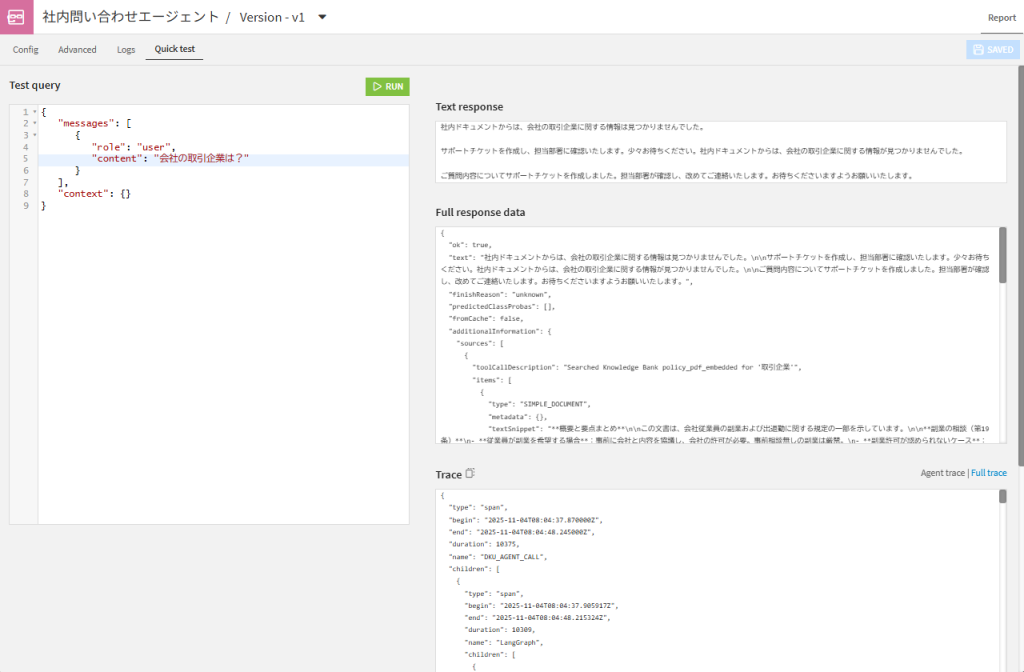Copy the trace using the copy icon
The width and height of the screenshot is (1024, 672).
point(471,474)
